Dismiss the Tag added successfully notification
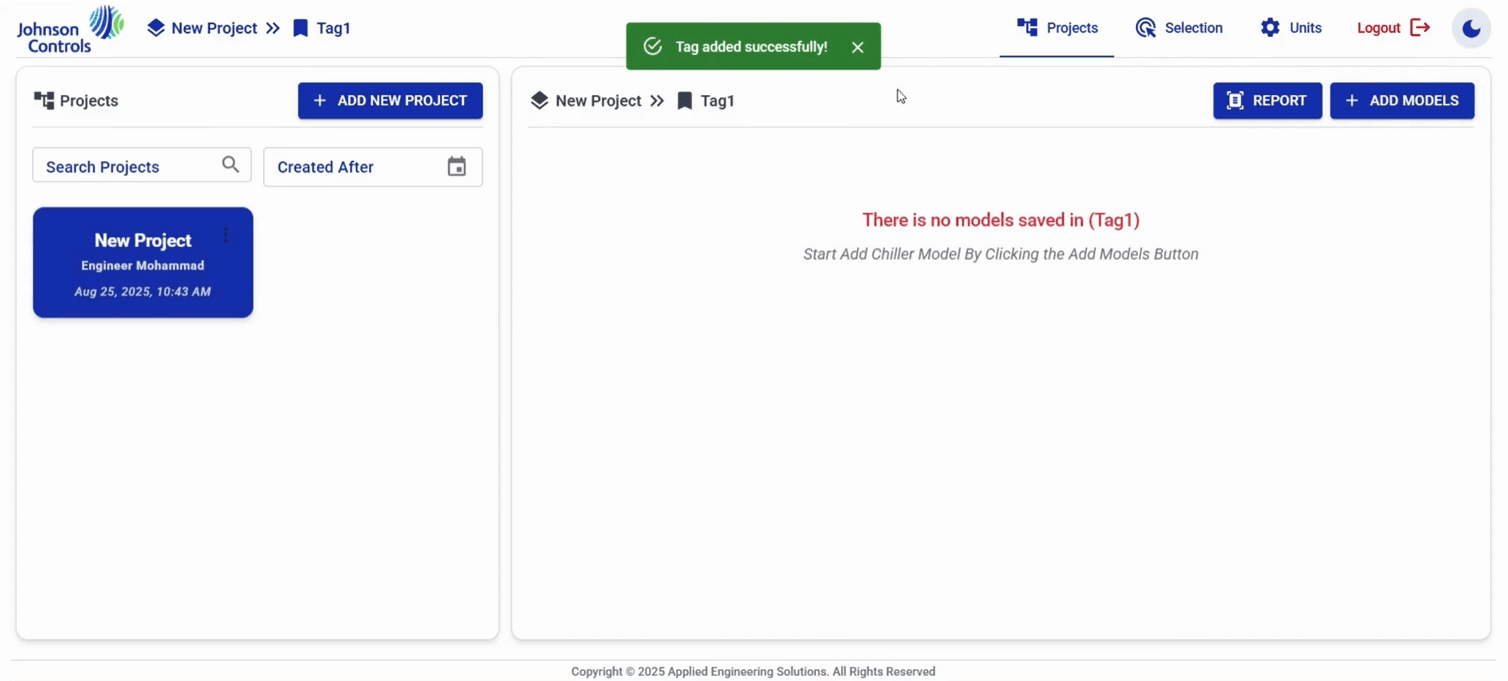This screenshot has width=1508, height=681. click(857, 47)
